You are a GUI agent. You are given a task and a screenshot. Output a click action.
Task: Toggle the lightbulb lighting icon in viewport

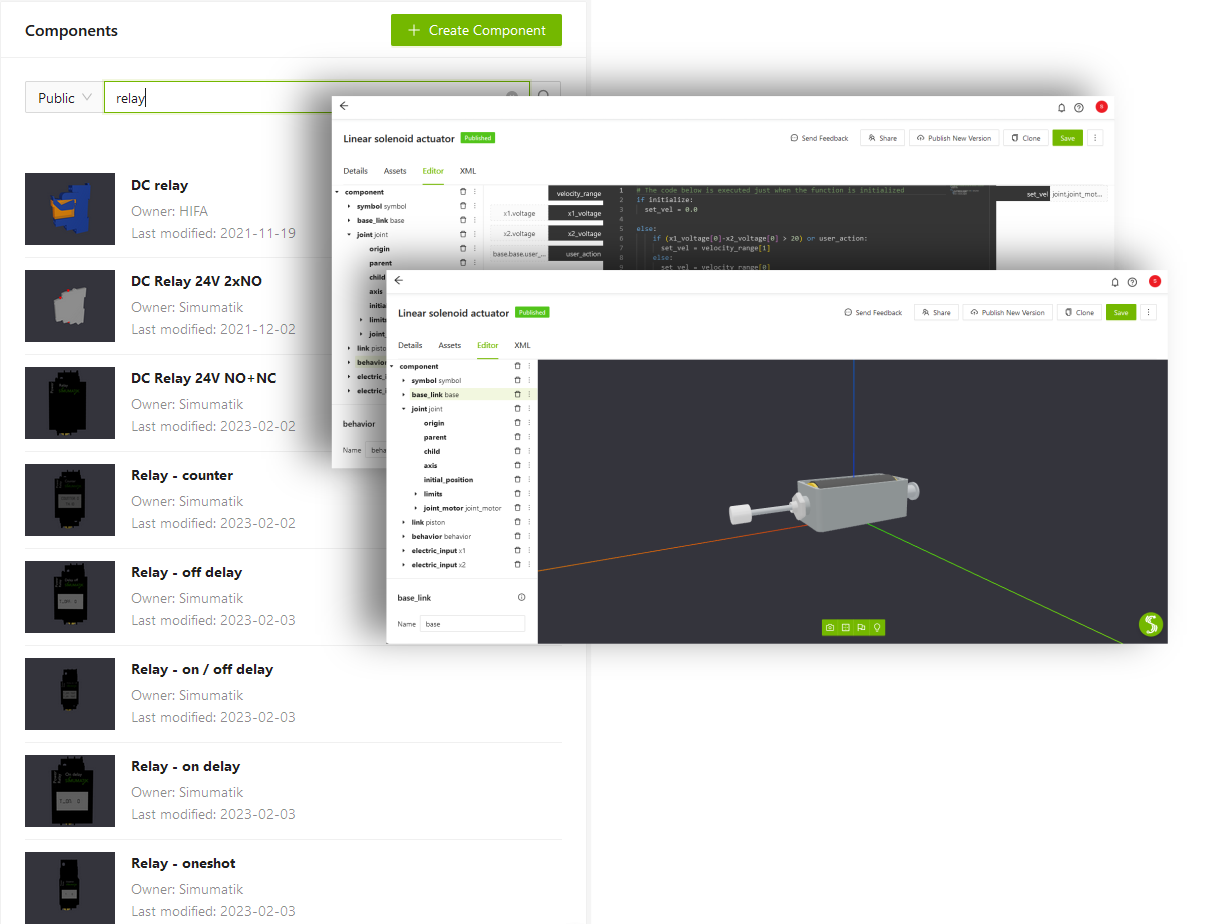[x=877, y=628]
